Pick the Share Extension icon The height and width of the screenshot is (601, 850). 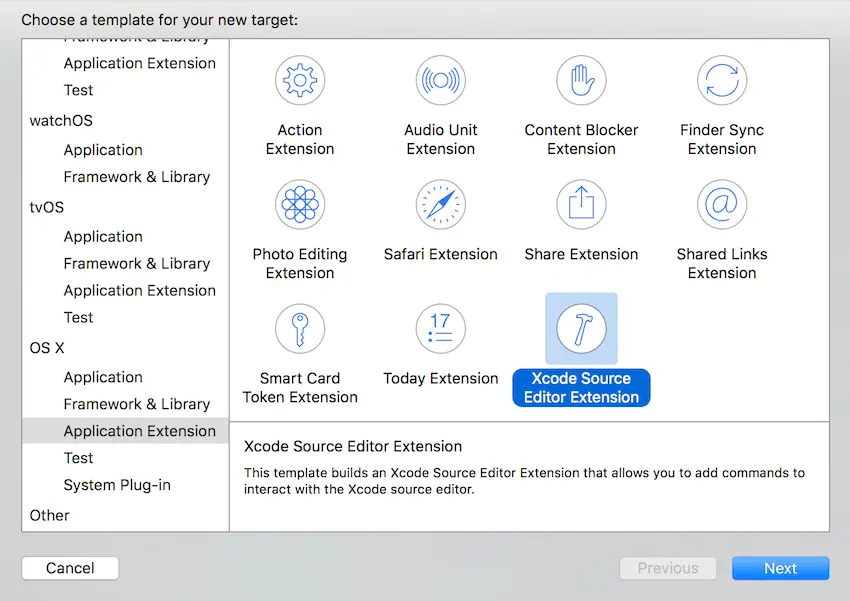tap(581, 204)
